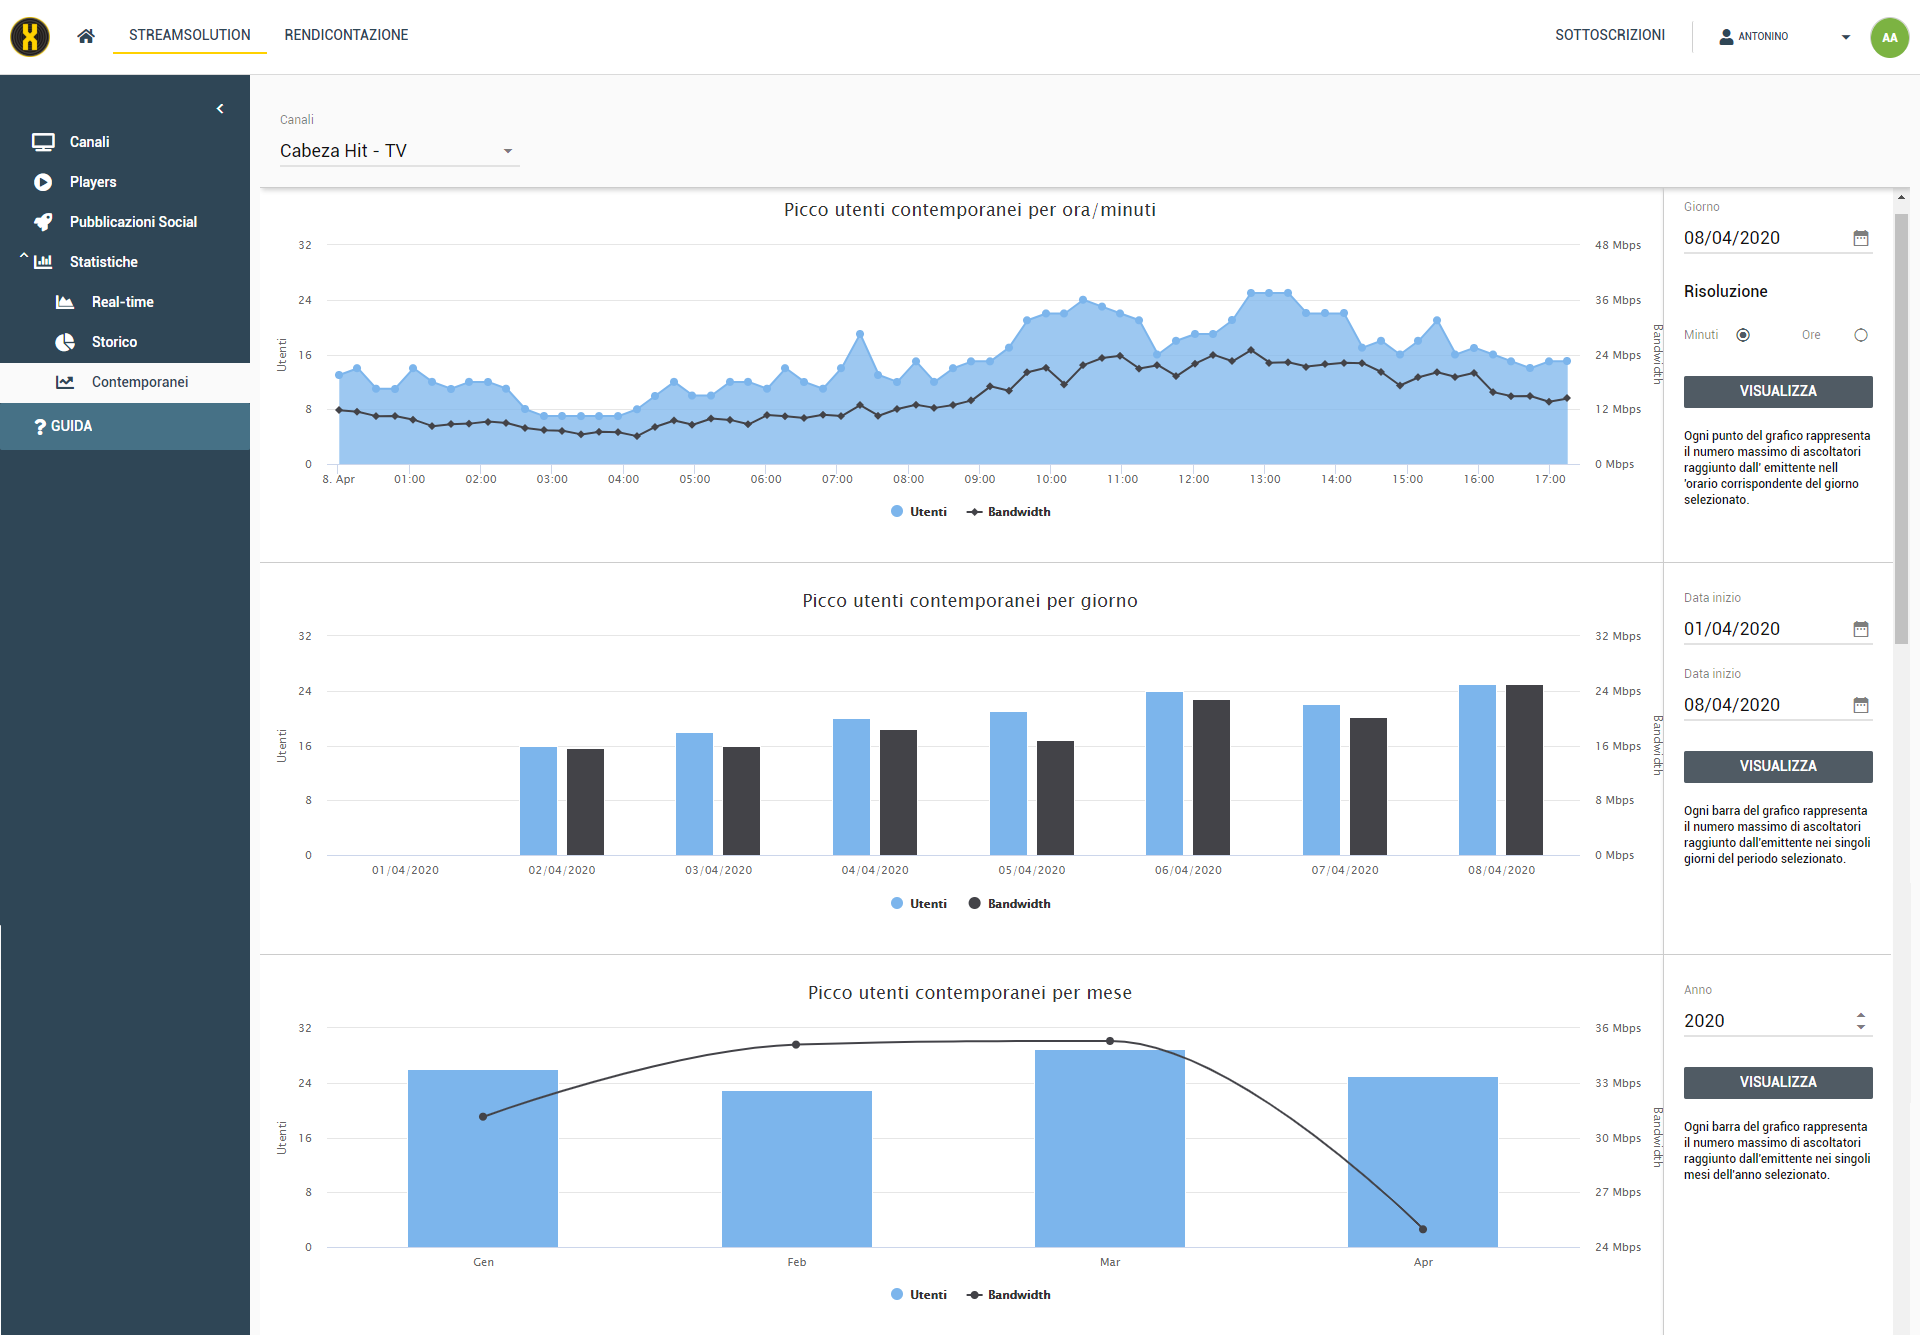Open Pubblicazioni Social from the sidebar

coord(132,222)
